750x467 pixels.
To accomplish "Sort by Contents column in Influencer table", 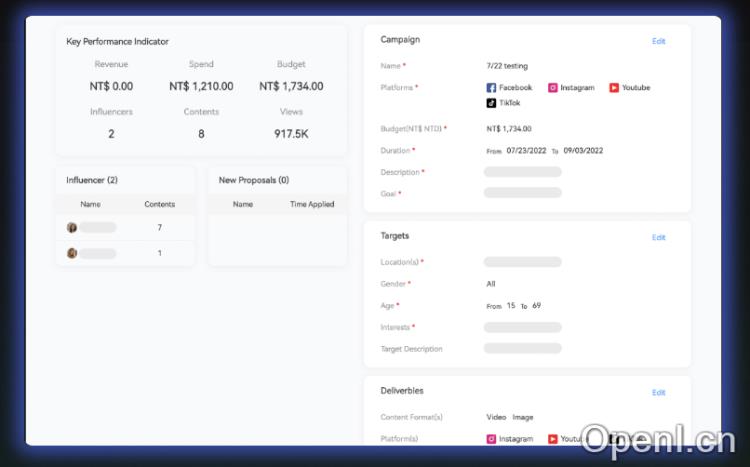I will click(x=160, y=204).
